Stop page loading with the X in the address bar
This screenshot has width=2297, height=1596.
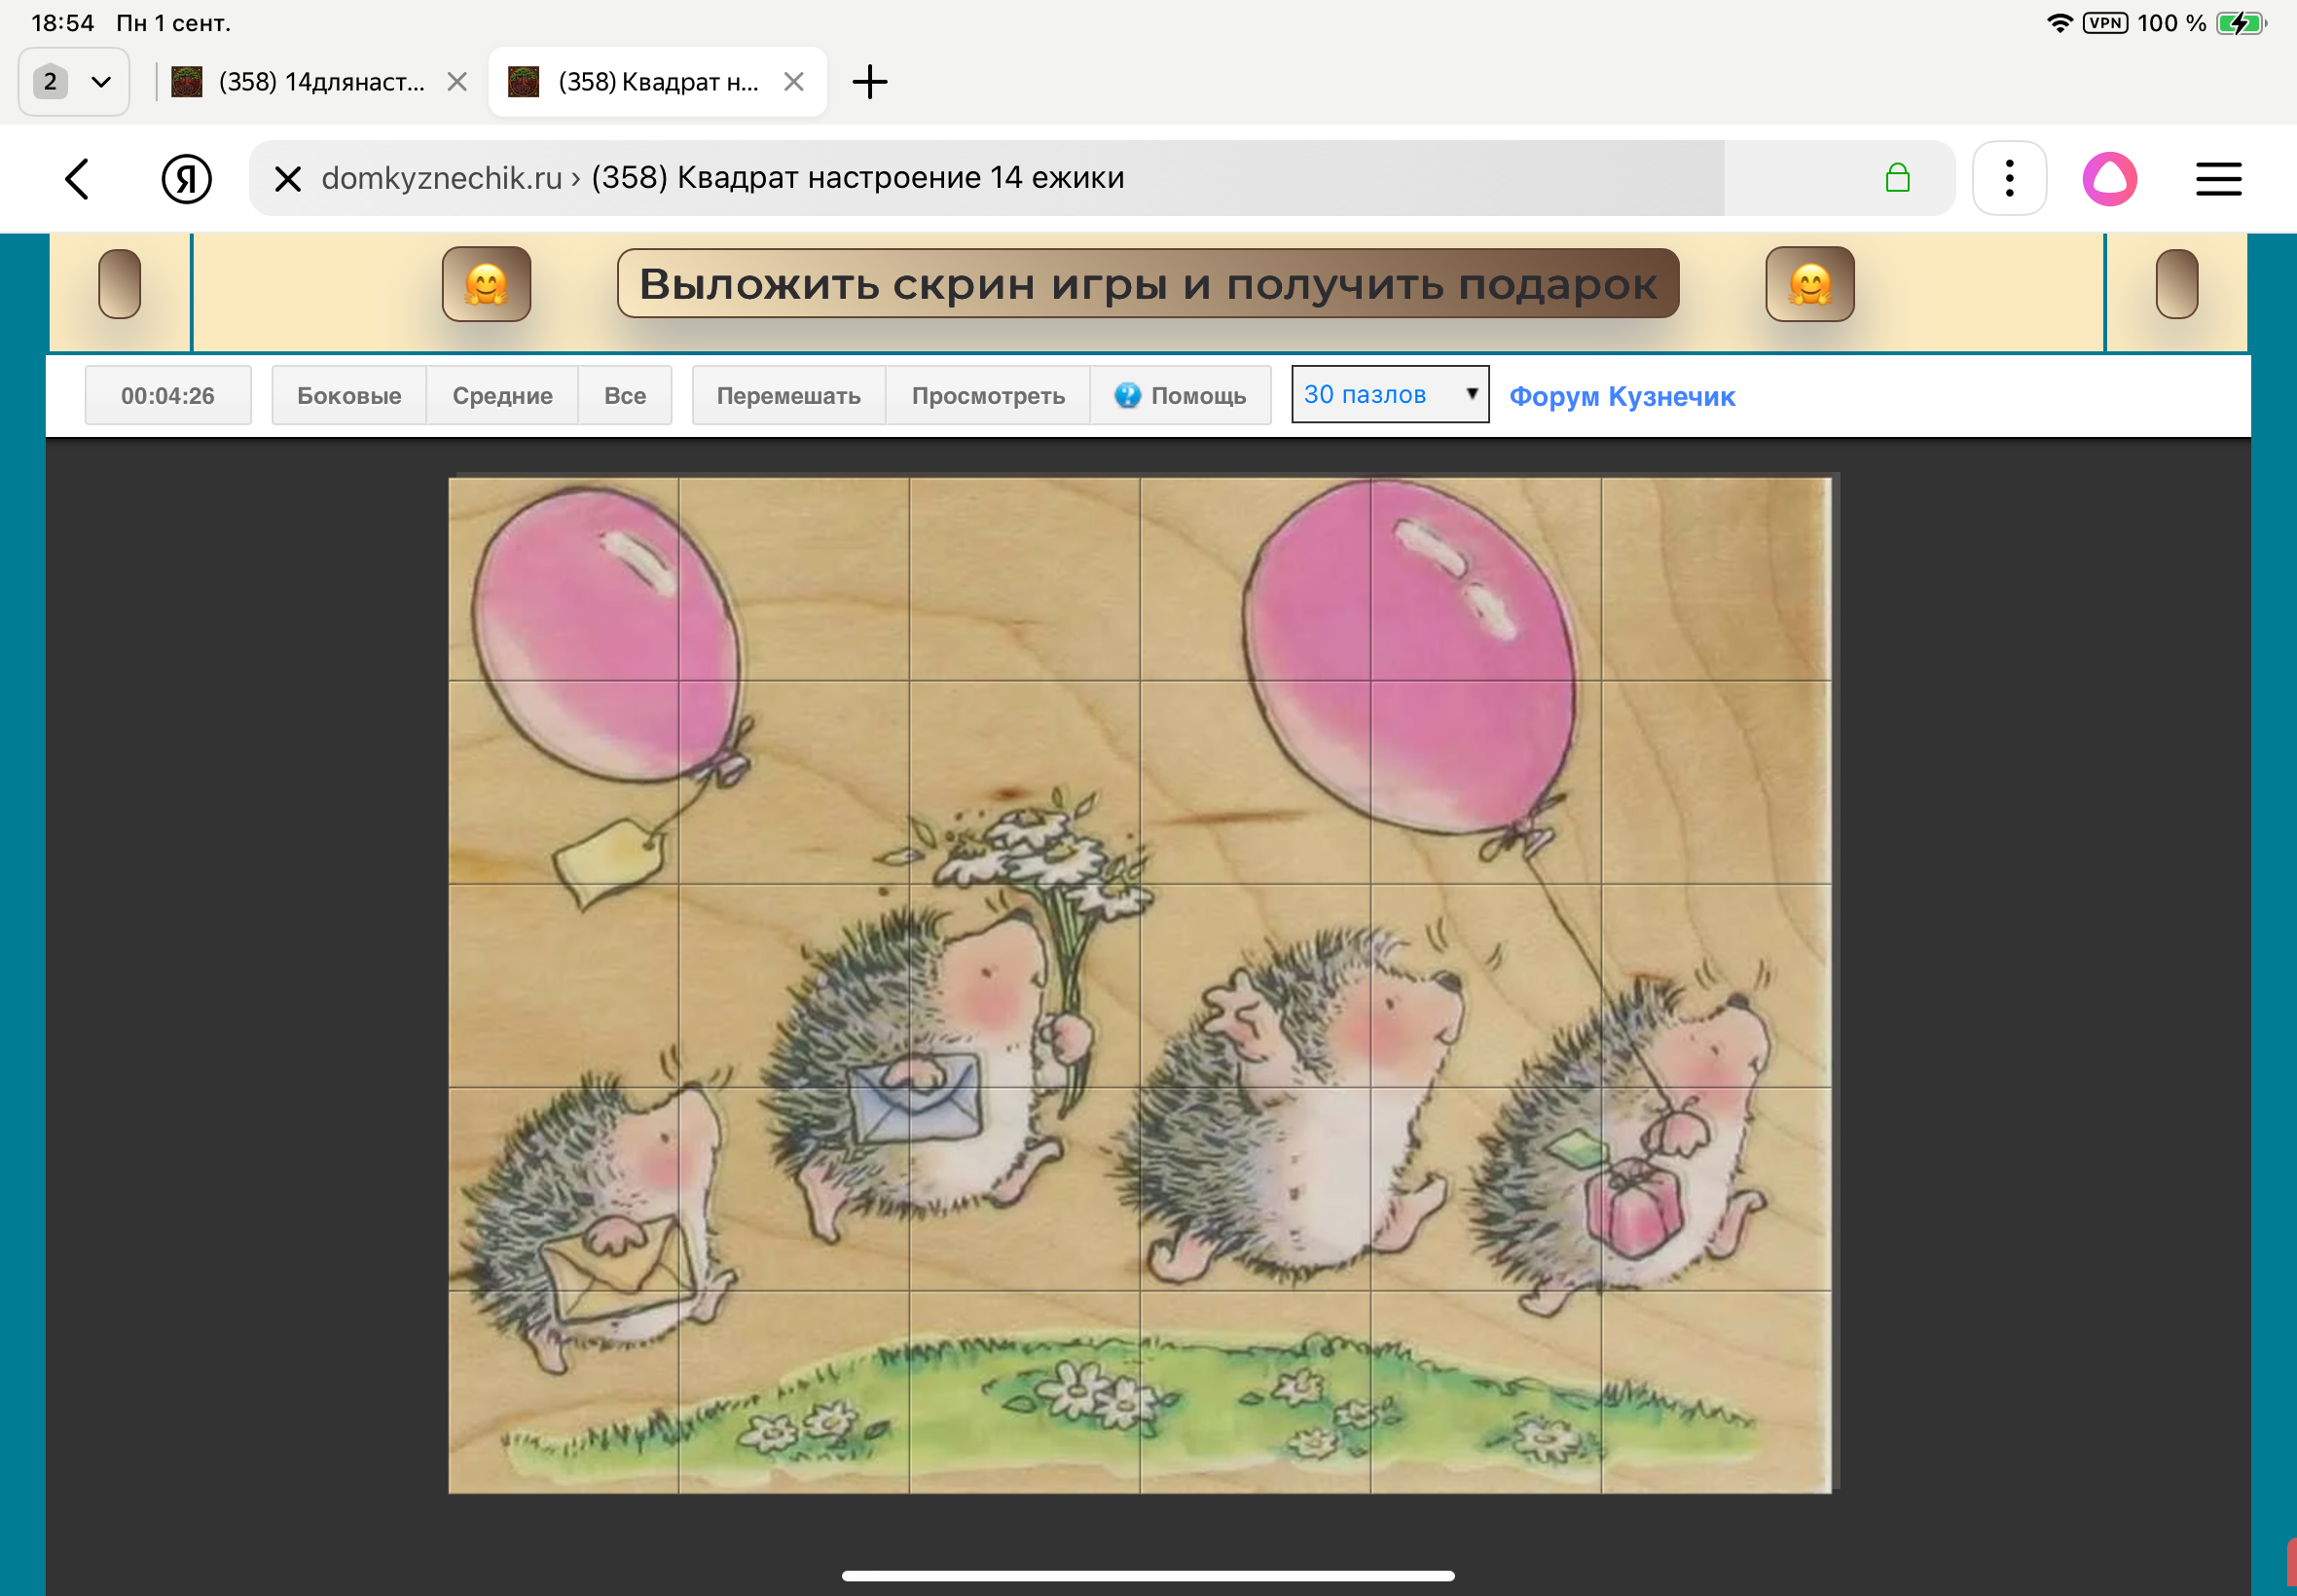(288, 179)
